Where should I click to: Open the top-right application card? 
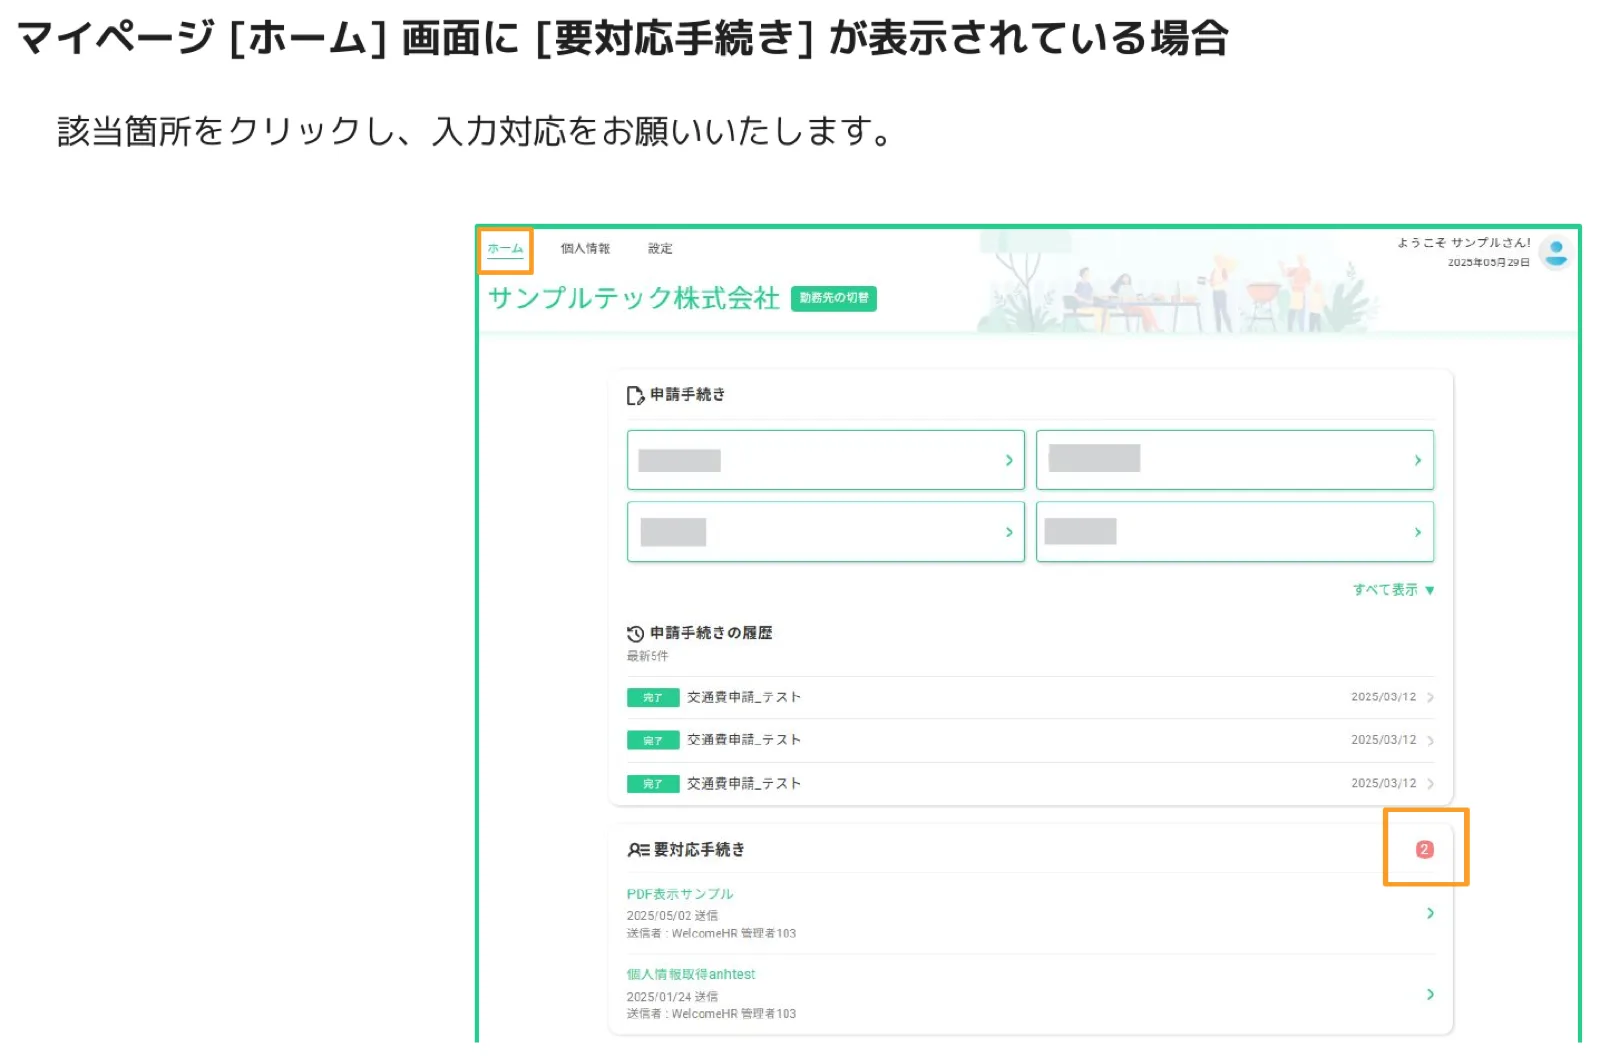point(1235,460)
